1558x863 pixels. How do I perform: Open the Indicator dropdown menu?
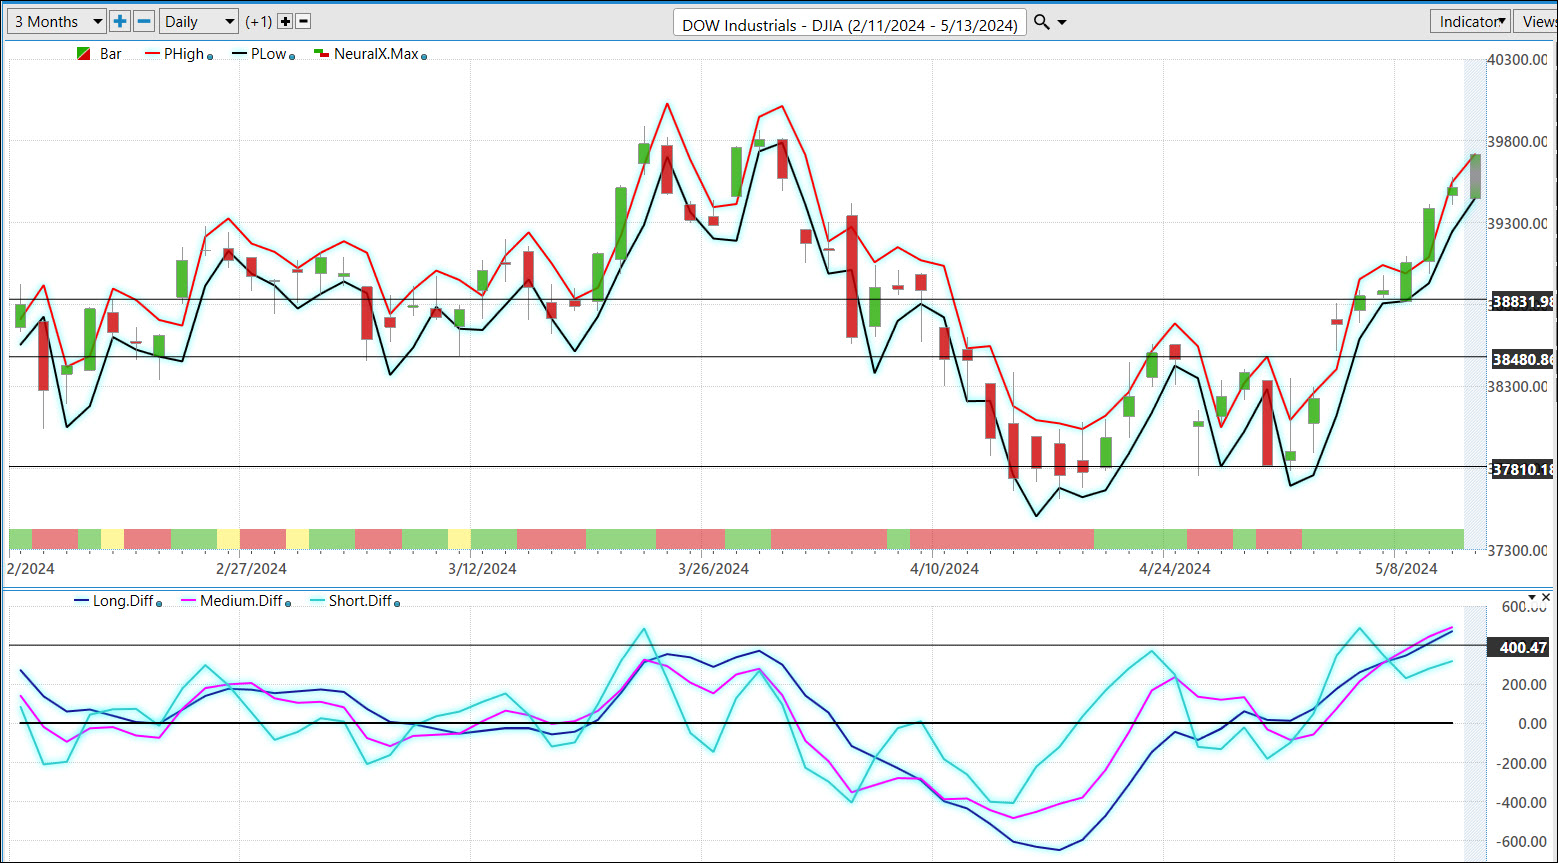click(1472, 21)
